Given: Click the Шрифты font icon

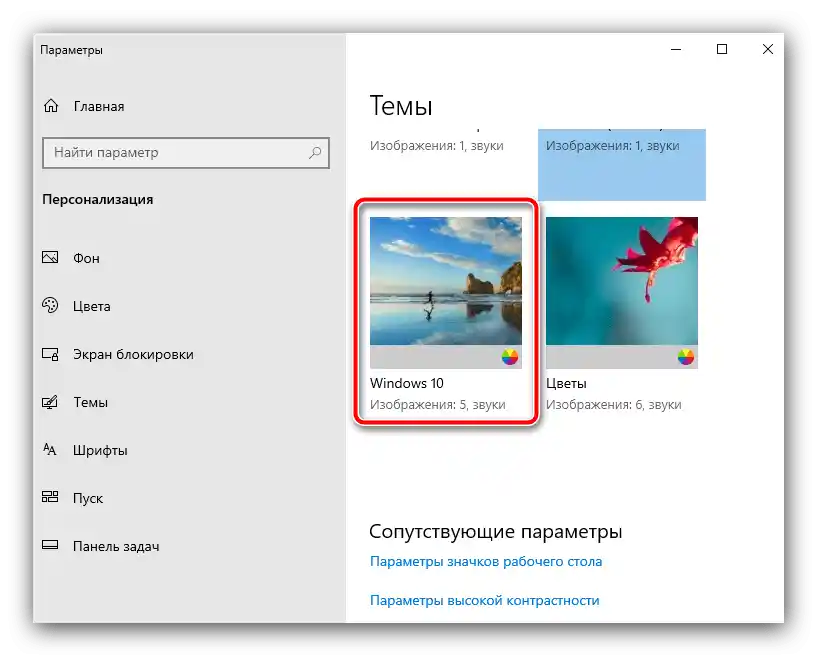Looking at the screenshot, I should pyautogui.click(x=50, y=450).
